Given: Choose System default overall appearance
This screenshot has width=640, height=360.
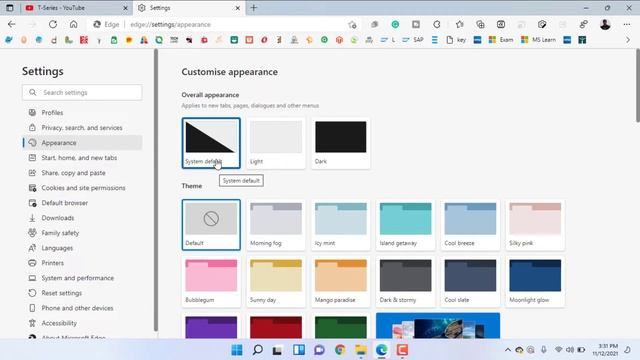Looking at the screenshot, I should point(211,143).
